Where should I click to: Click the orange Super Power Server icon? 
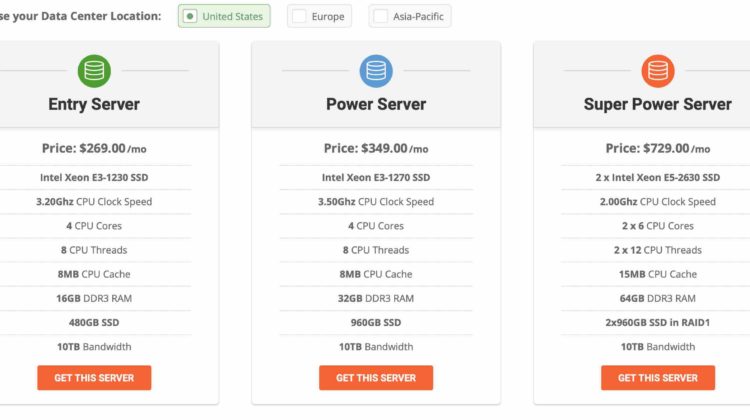658,71
